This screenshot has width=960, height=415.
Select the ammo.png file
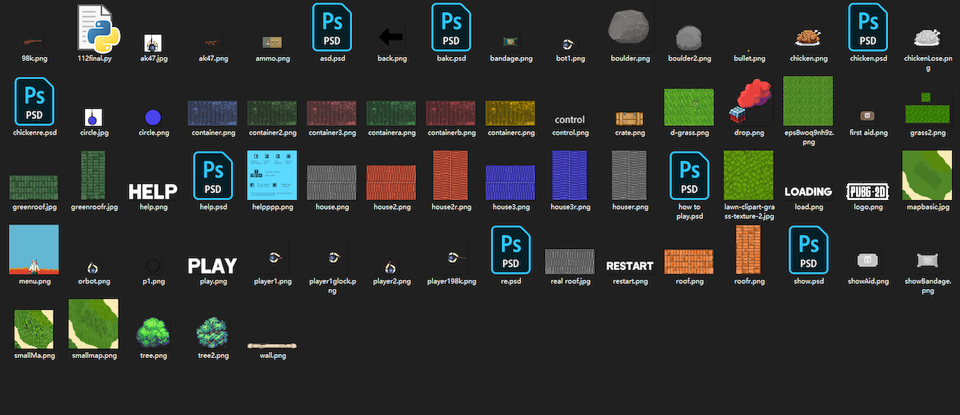tap(272, 42)
